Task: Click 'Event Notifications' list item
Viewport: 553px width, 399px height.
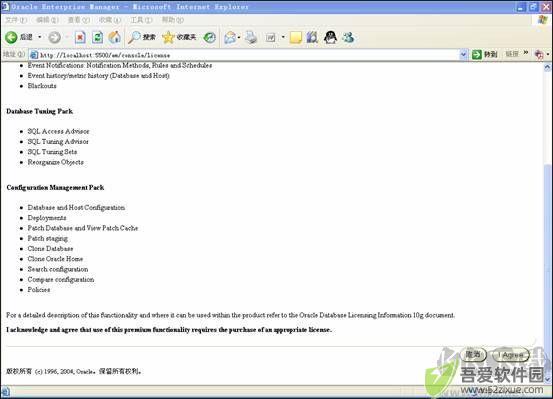Action: click(x=120, y=65)
